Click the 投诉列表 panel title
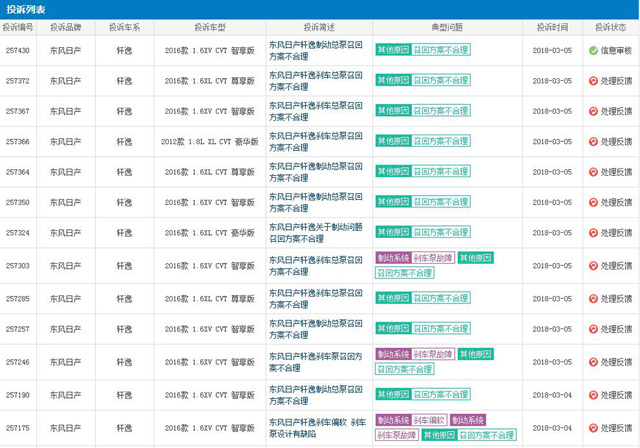640x448 pixels. click(x=26, y=9)
